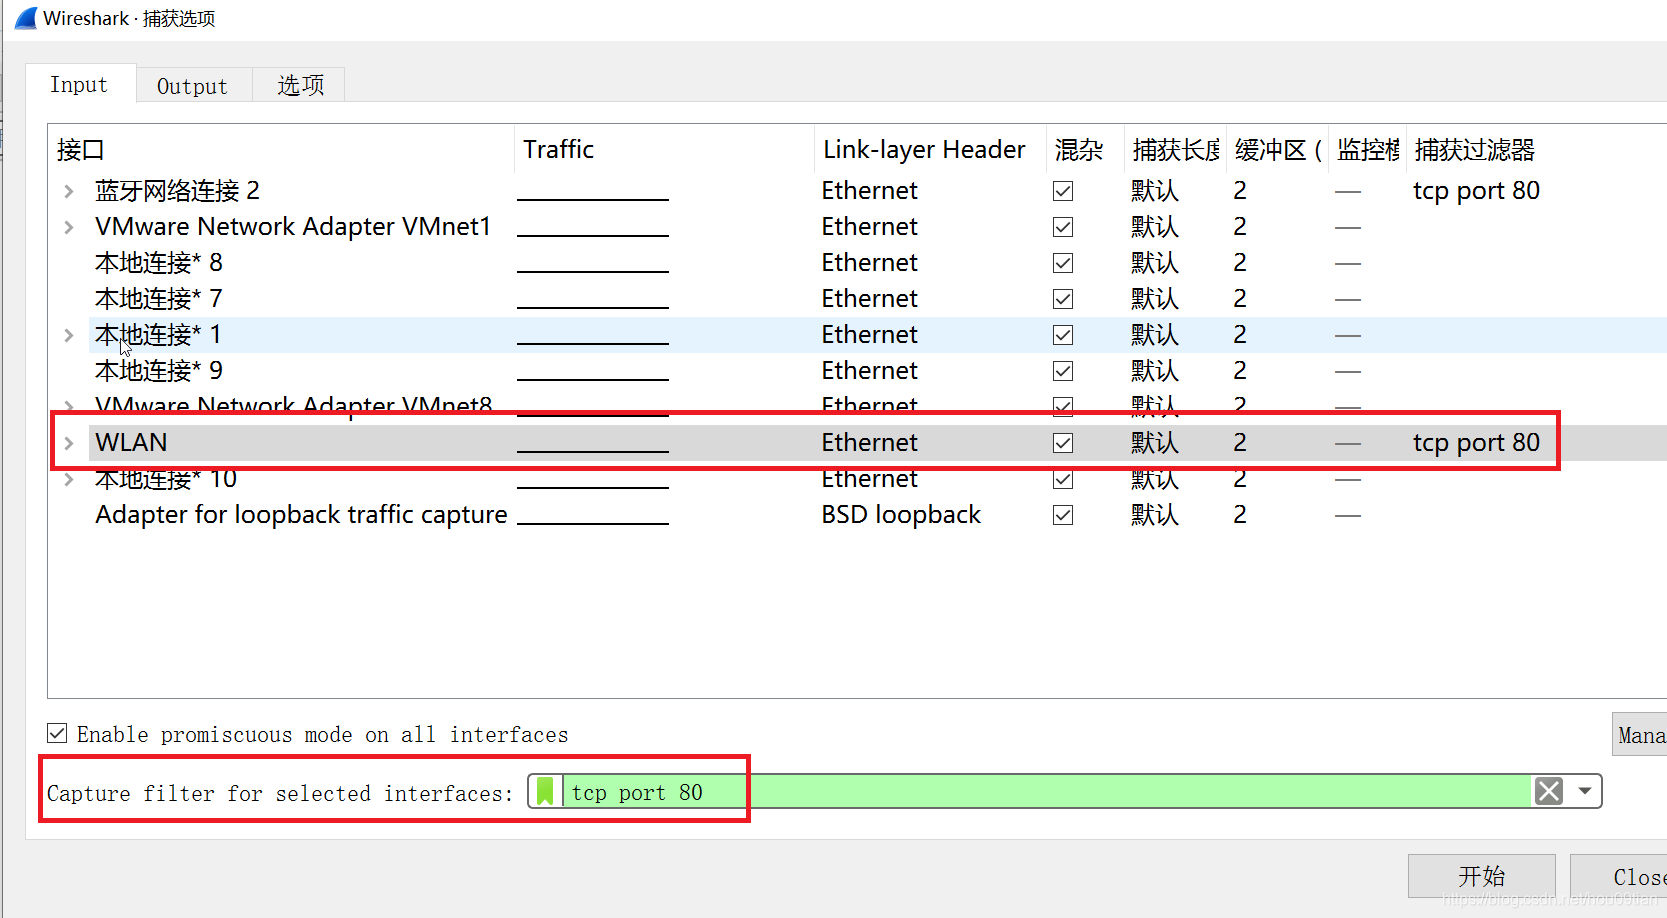
Task: Expand the VMware Network Adapter VMnet1 interface
Action: click(x=69, y=227)
